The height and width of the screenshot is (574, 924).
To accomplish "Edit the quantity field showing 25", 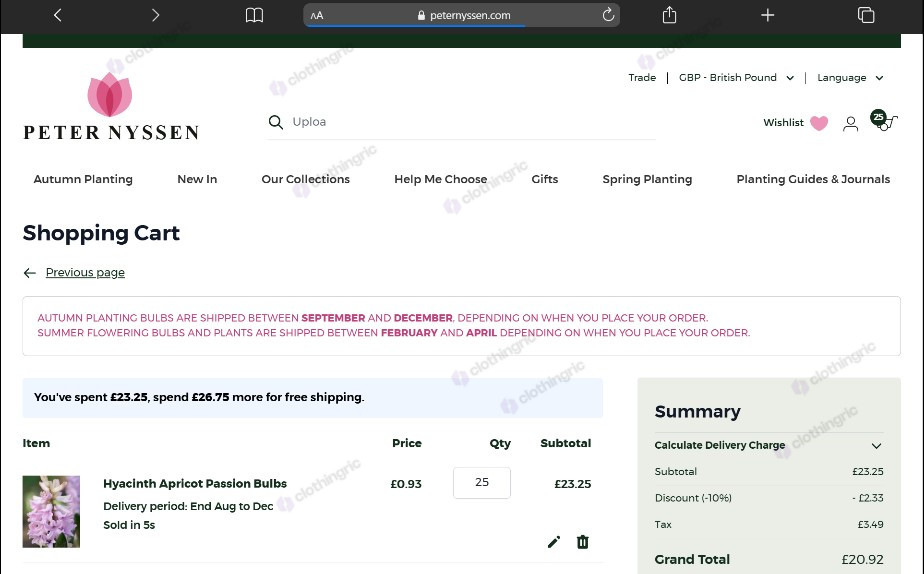I will coord(482,483).
